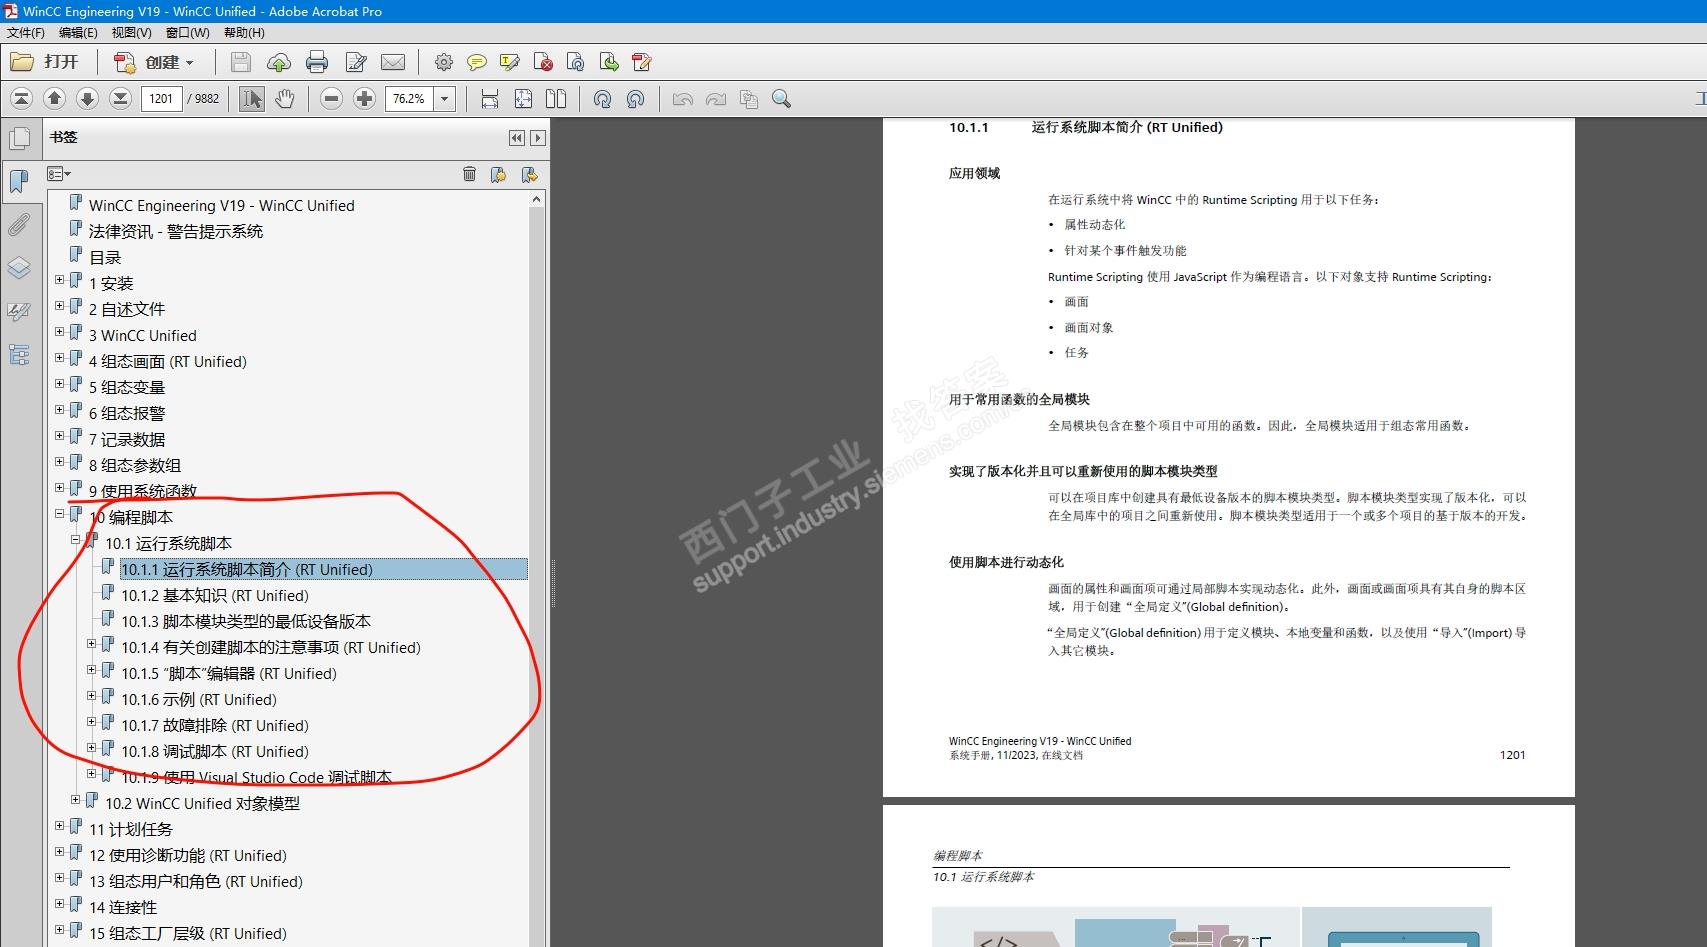This screenshot has height=947, width=1707.
Task: Go to the previous page
Action: click(x=55, y=99)
